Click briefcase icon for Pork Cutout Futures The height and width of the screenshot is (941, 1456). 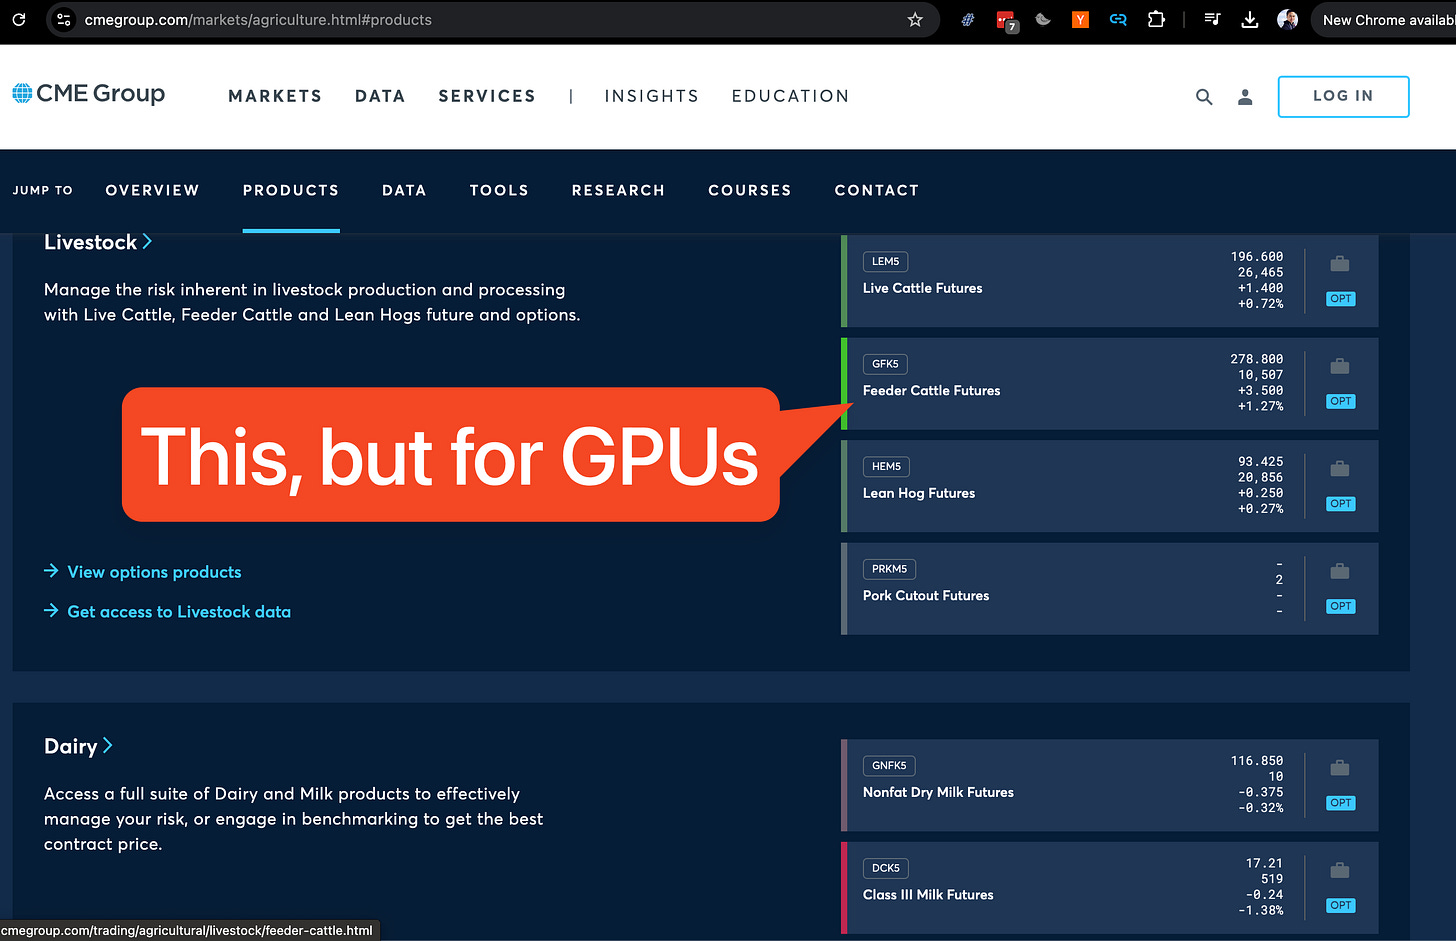(1340, 572)
